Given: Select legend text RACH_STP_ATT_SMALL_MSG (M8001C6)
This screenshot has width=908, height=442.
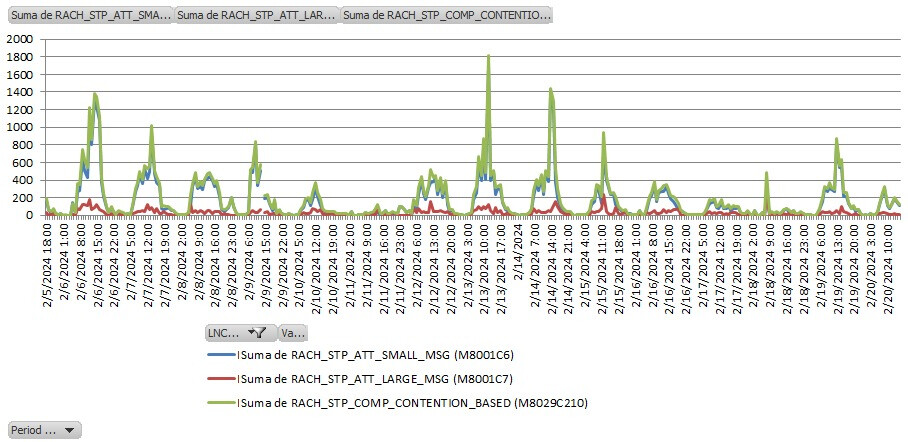Looking at the screenshot, I should click(346, 355).
